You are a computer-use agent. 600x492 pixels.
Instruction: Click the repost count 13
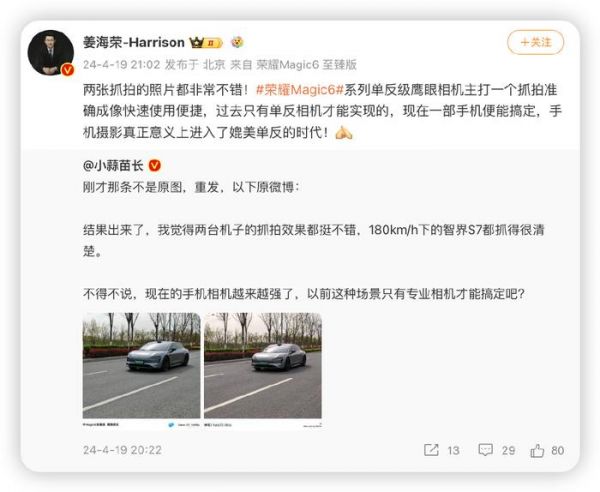click(x=453, y=450)
